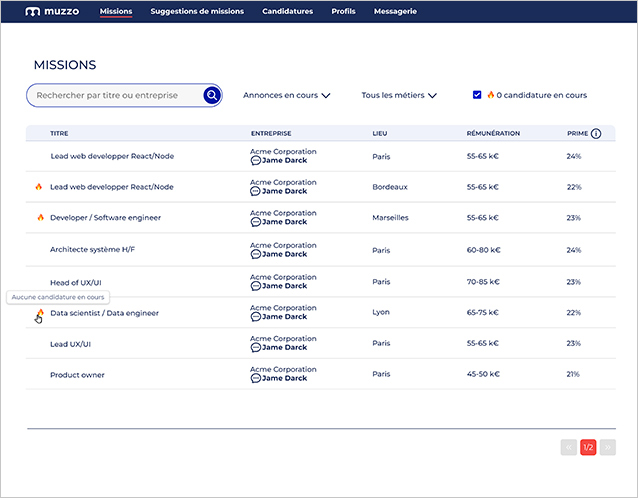Open chat icon in Marseilles row
The width and height of the screenshot is (638, 498).
pyautogui.click(x=256, y=222)
